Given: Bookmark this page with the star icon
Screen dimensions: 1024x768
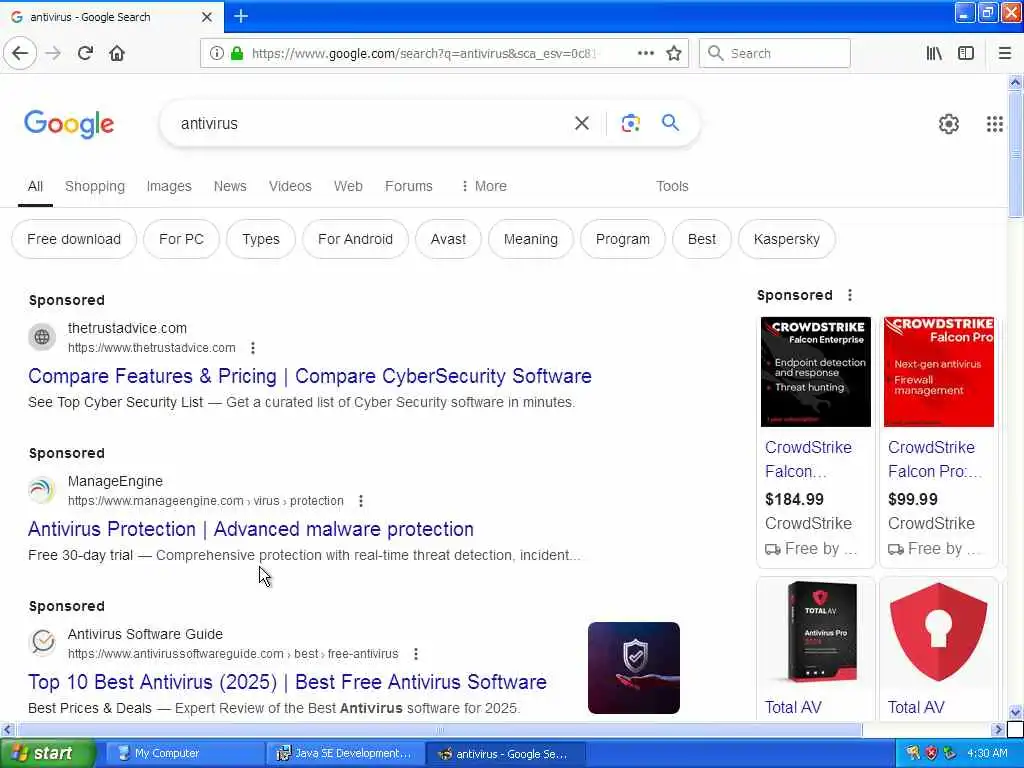Looking at the screenshot, I should 674,53.
